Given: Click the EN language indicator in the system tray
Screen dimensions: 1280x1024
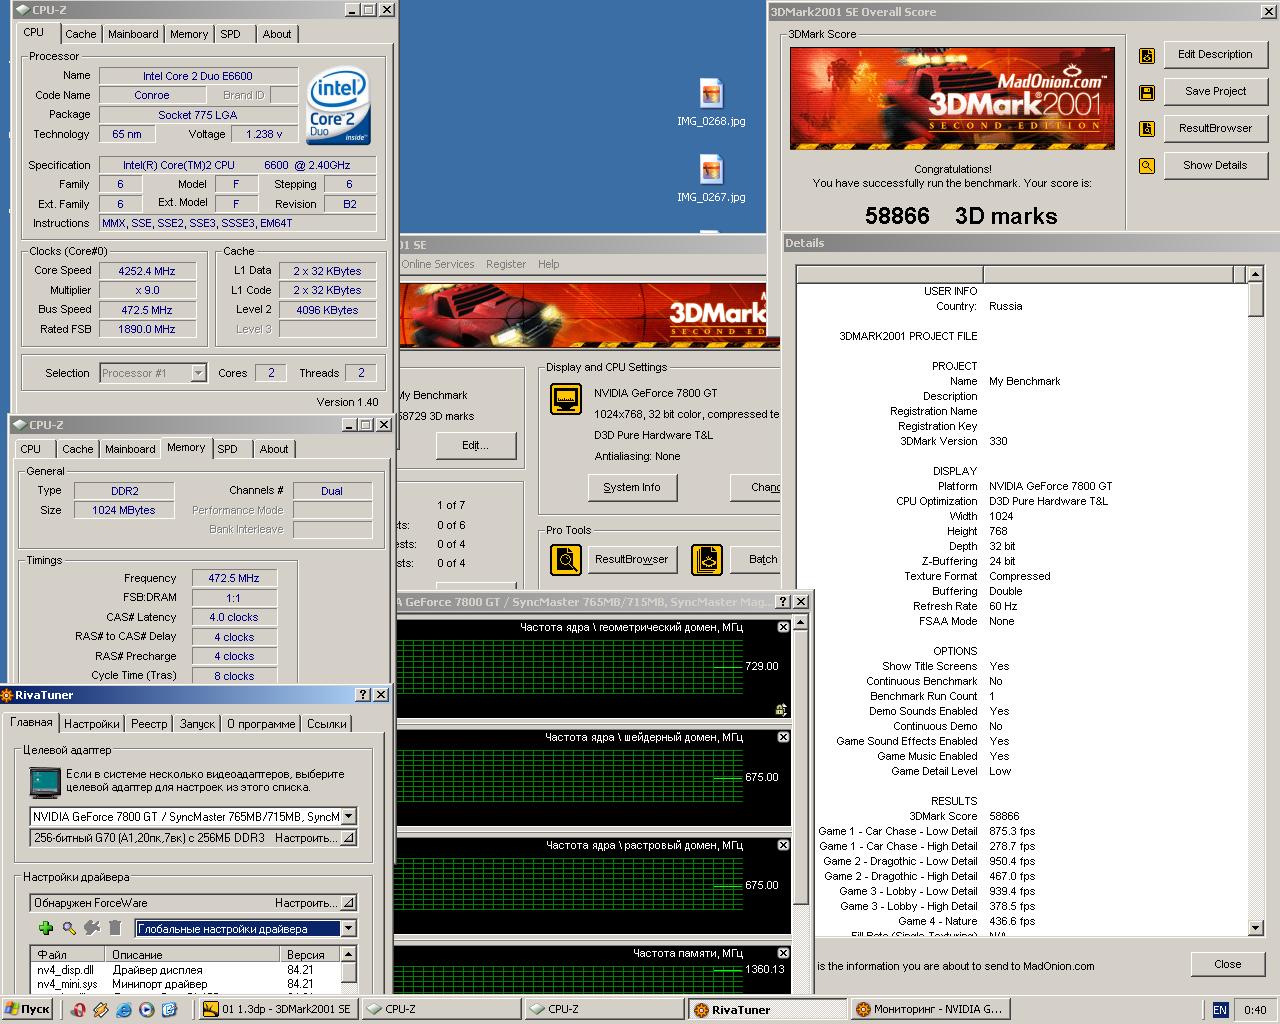Looking at the screenshot, I should pyautogui.click(x=1220, y=1010).
